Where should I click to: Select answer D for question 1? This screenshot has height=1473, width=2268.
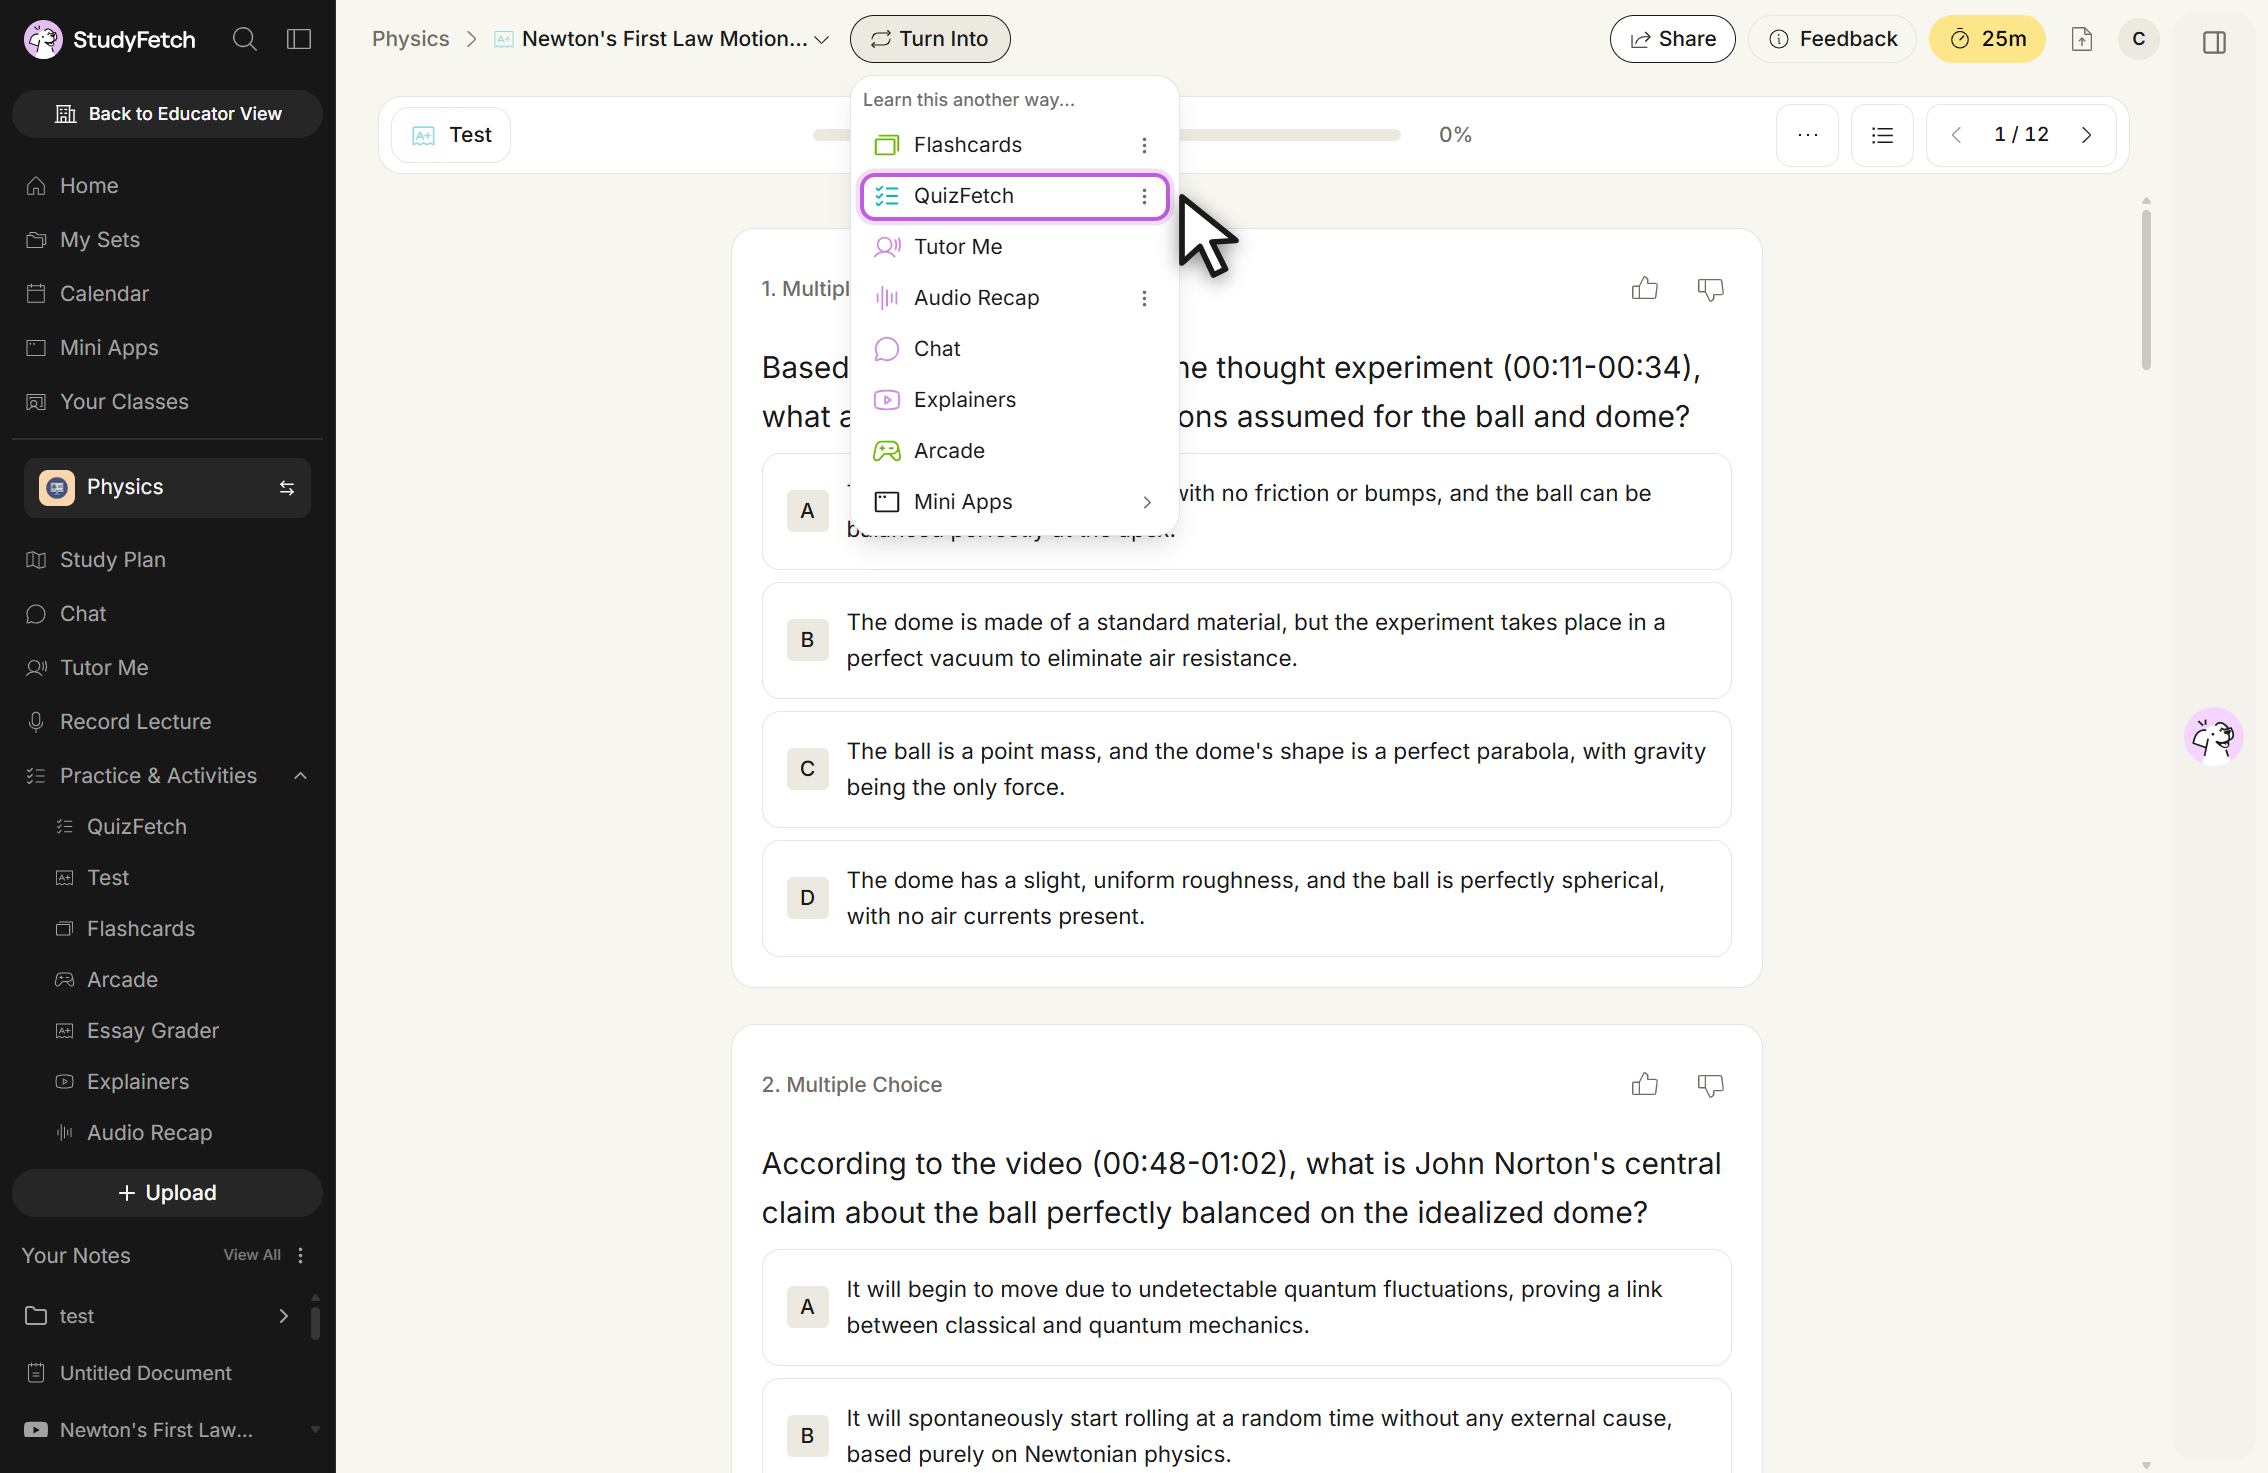[1247, 898]
